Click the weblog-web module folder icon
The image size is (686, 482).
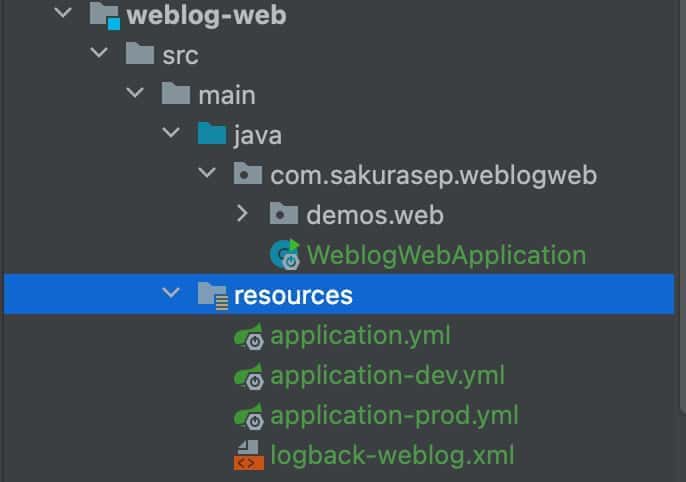pyautogui.click(x=105, y=16)
